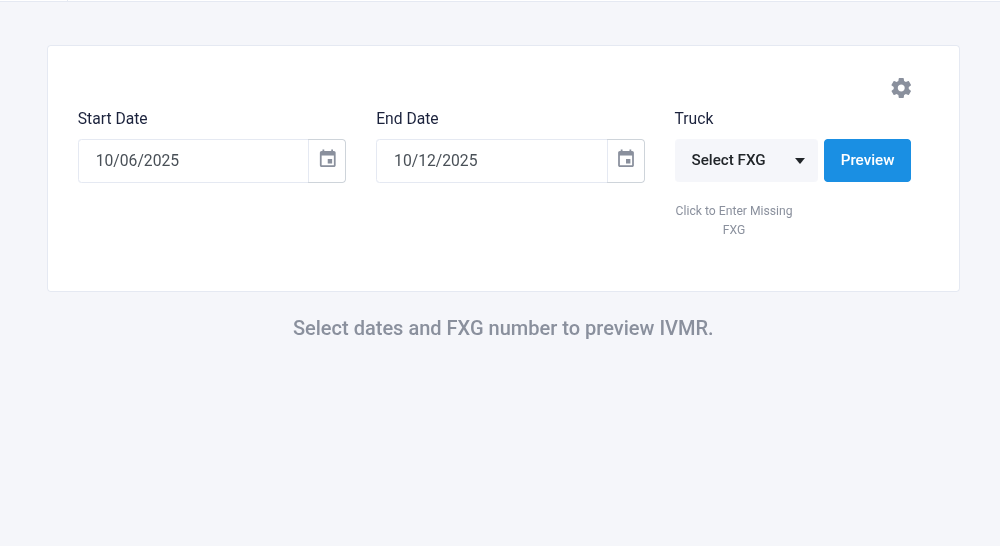Click the calendar button attached to 10/12/2025
The image size is (1000, 546).
(626, 160)
